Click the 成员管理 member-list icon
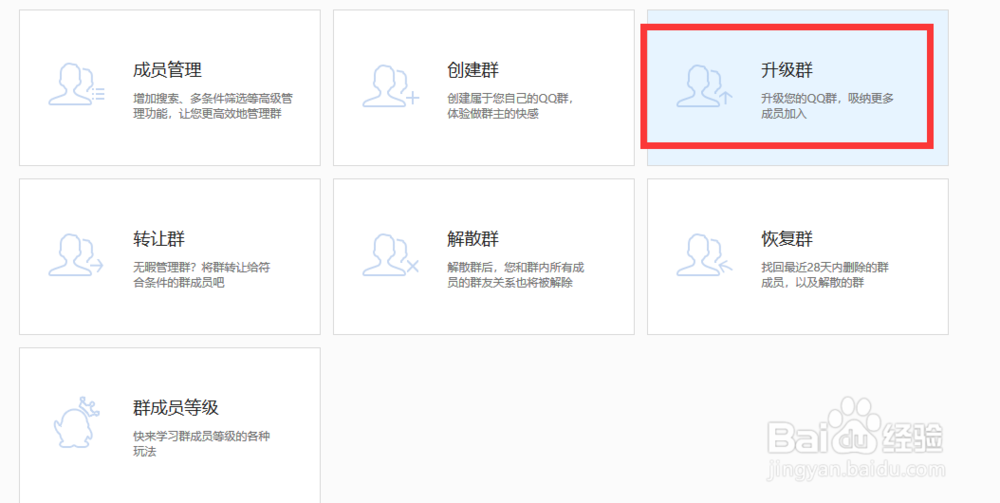The height and width of the screenshot is (503, 1000). 76,84
